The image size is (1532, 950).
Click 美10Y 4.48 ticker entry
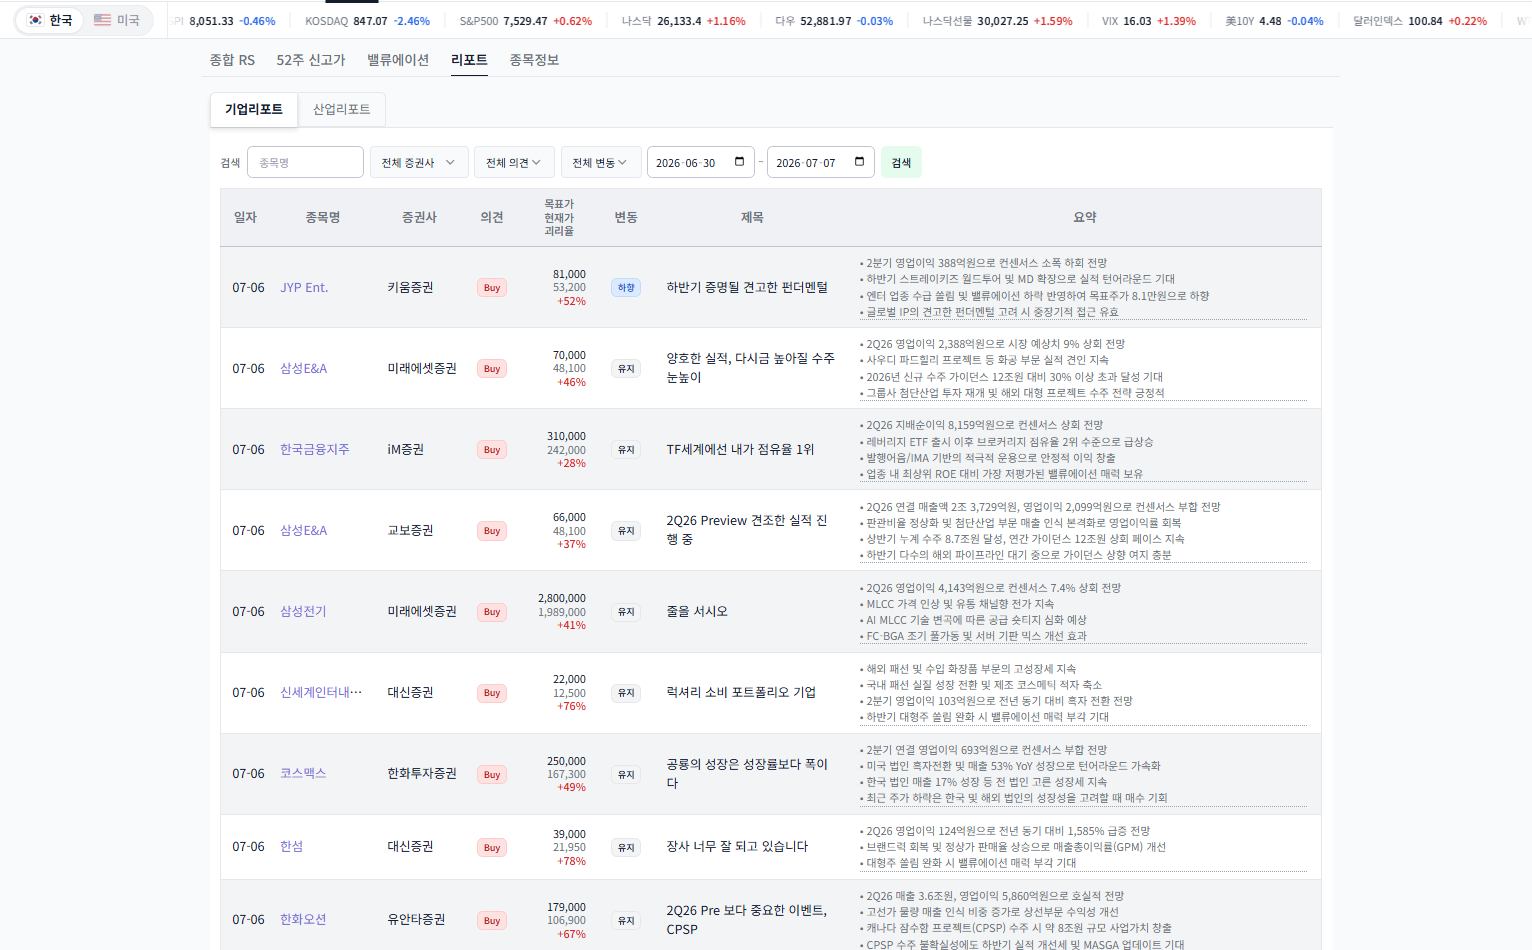tap(1274, 21)
